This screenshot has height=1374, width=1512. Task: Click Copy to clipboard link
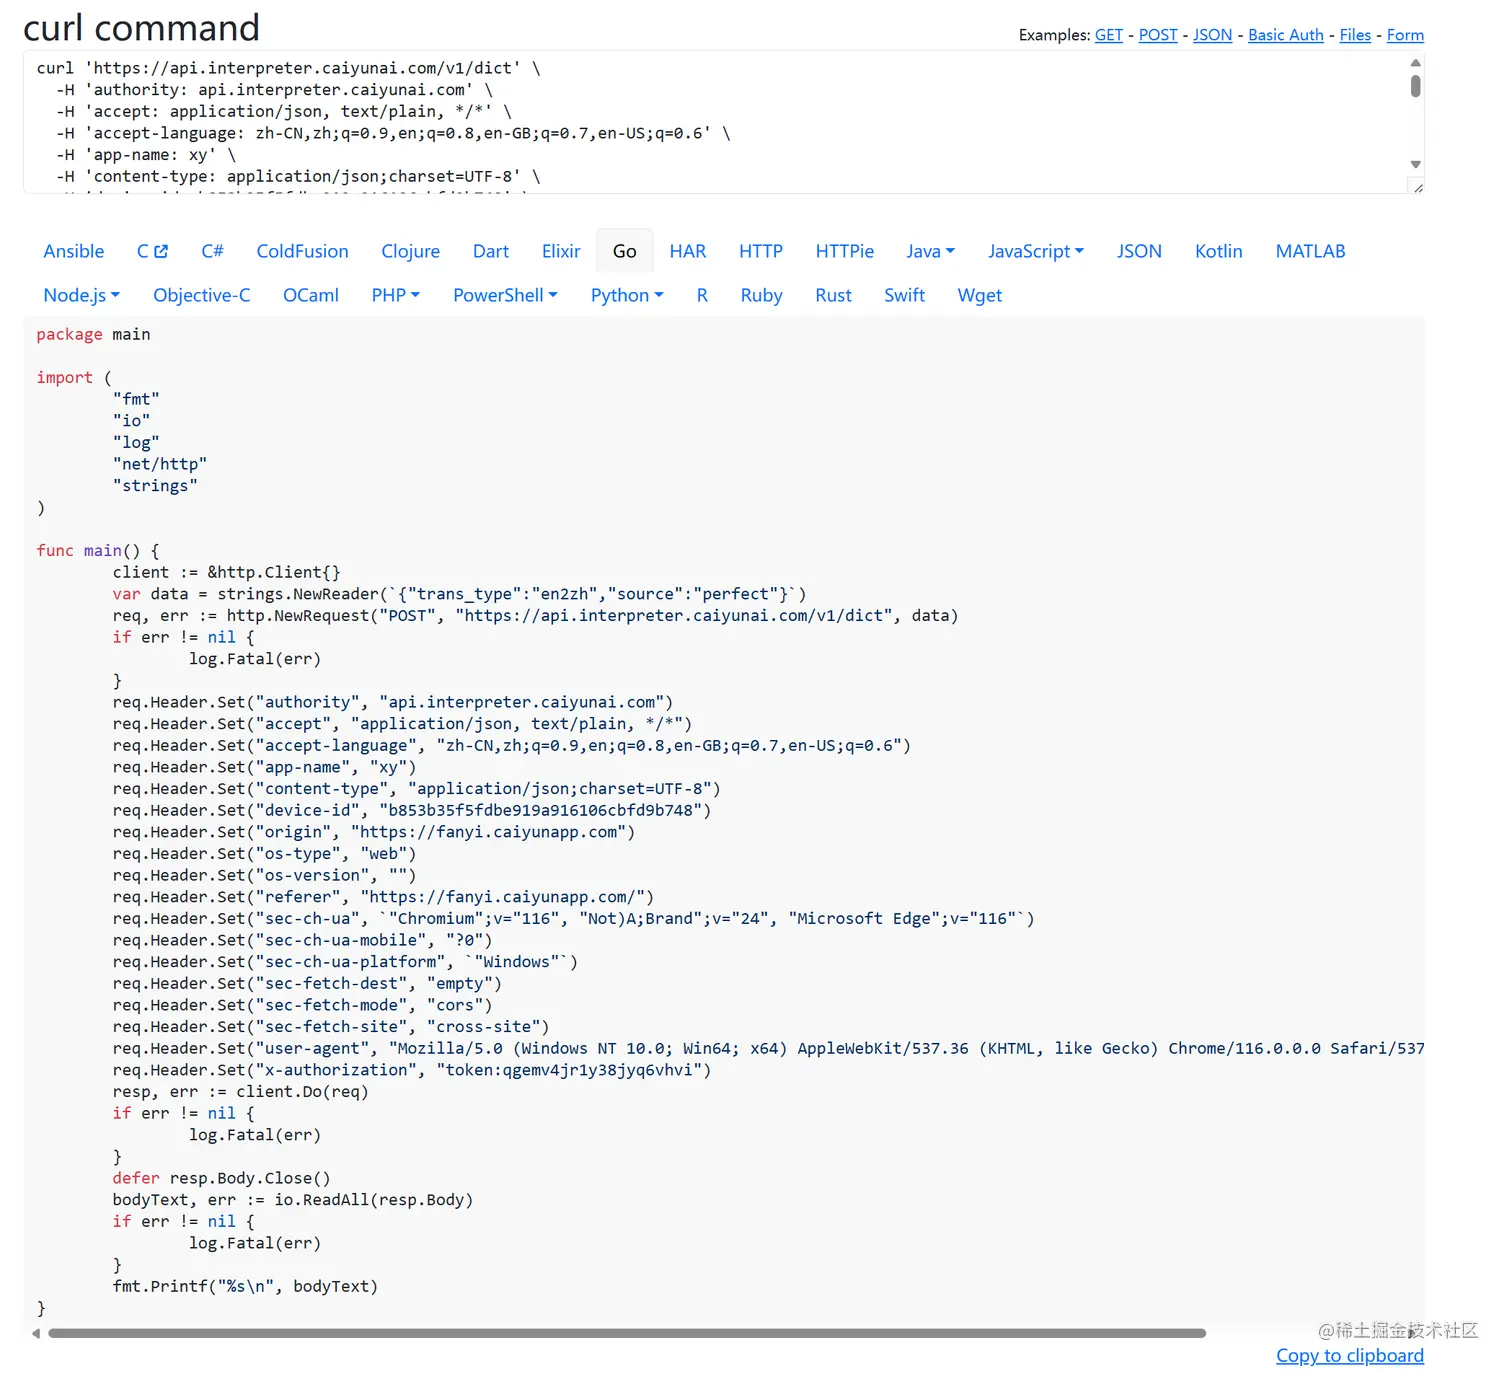tap(1349, 1355)
